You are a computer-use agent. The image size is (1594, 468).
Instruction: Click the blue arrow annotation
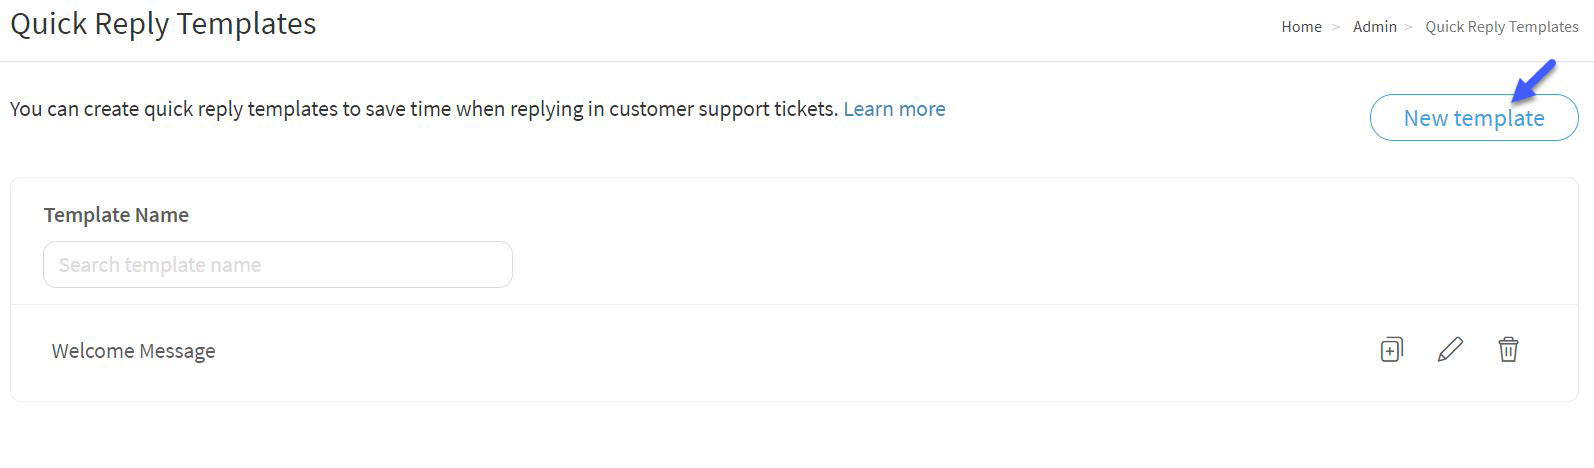click(x=1534, y=80)
